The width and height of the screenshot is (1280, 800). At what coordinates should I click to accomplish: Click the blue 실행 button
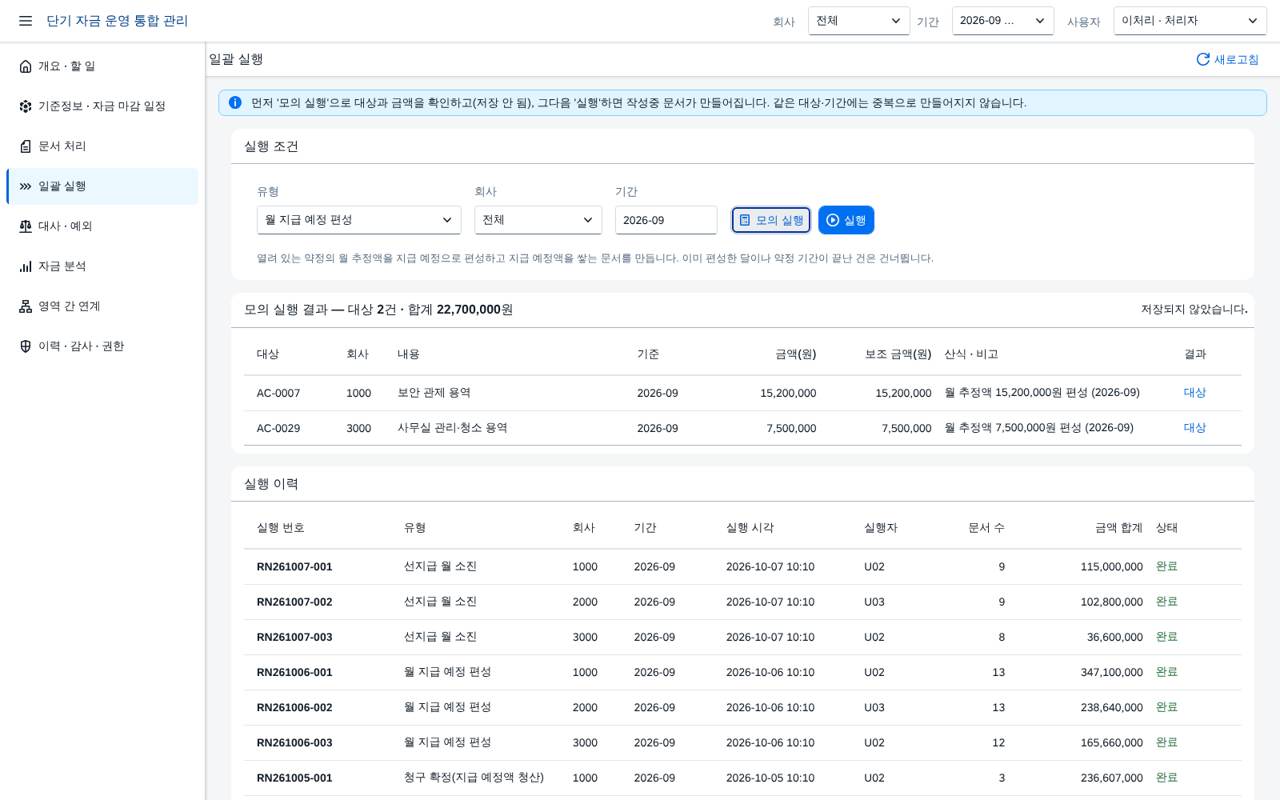pos(846,220)
